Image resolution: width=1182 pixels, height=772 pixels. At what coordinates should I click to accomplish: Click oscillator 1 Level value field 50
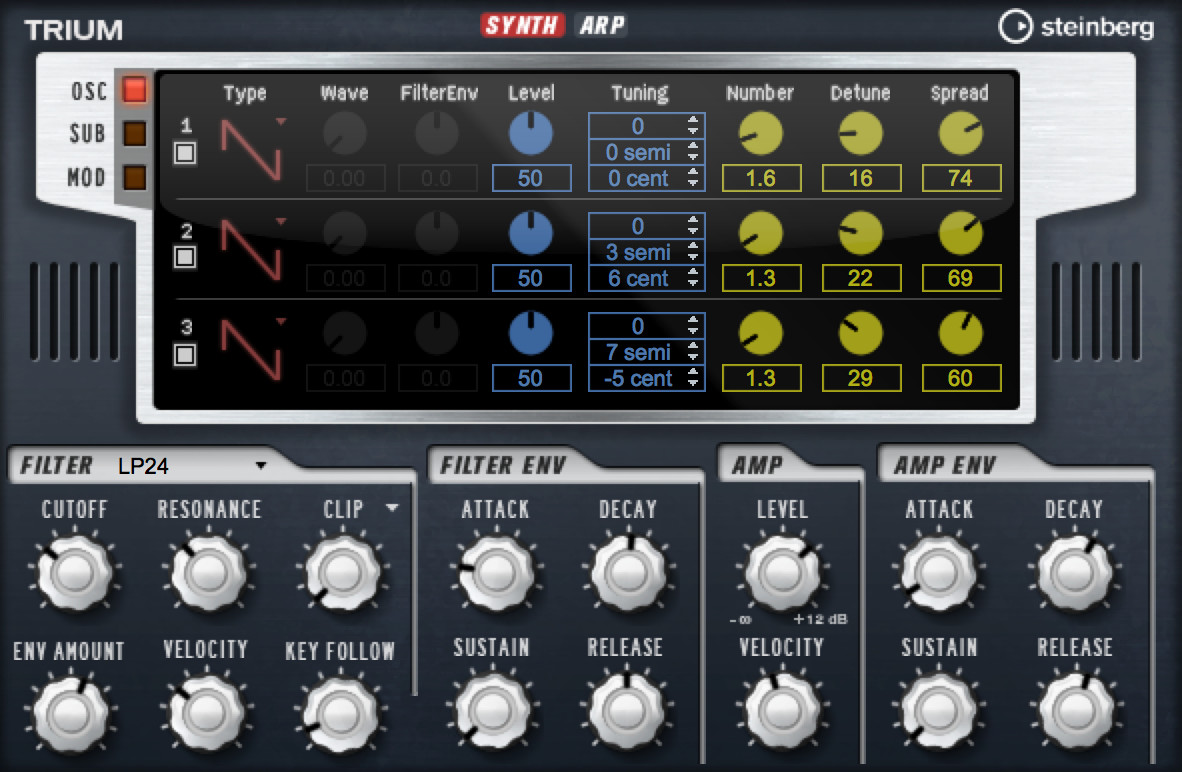click(x=531, y=179)
